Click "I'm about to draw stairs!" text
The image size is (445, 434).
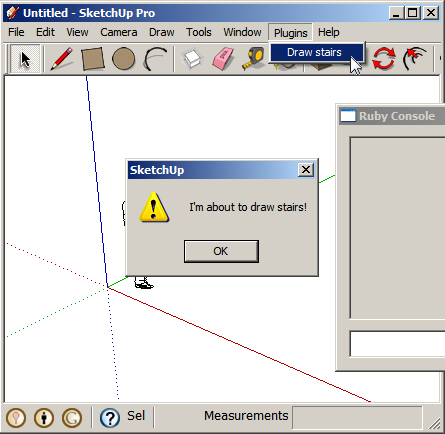[248, 207]
